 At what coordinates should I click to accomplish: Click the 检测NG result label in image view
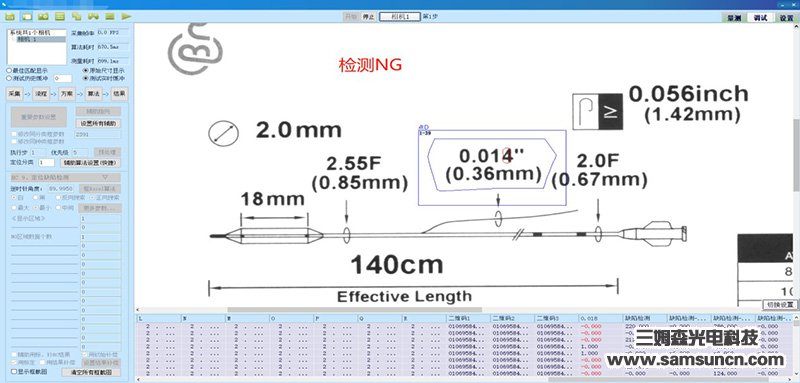pyautogui.click(x=370, y=65)
